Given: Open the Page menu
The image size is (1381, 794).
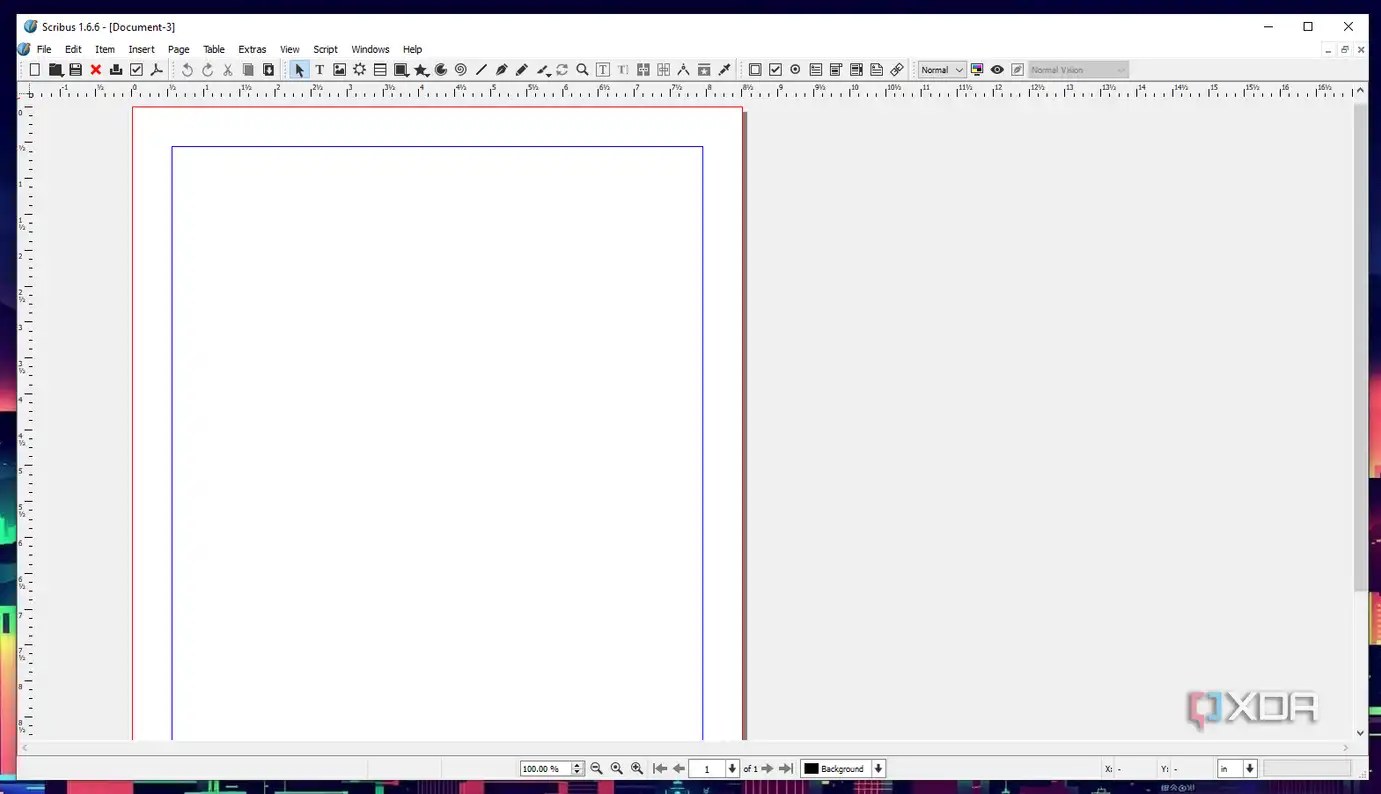Looking at the screenshot, I should pos(179,49).
